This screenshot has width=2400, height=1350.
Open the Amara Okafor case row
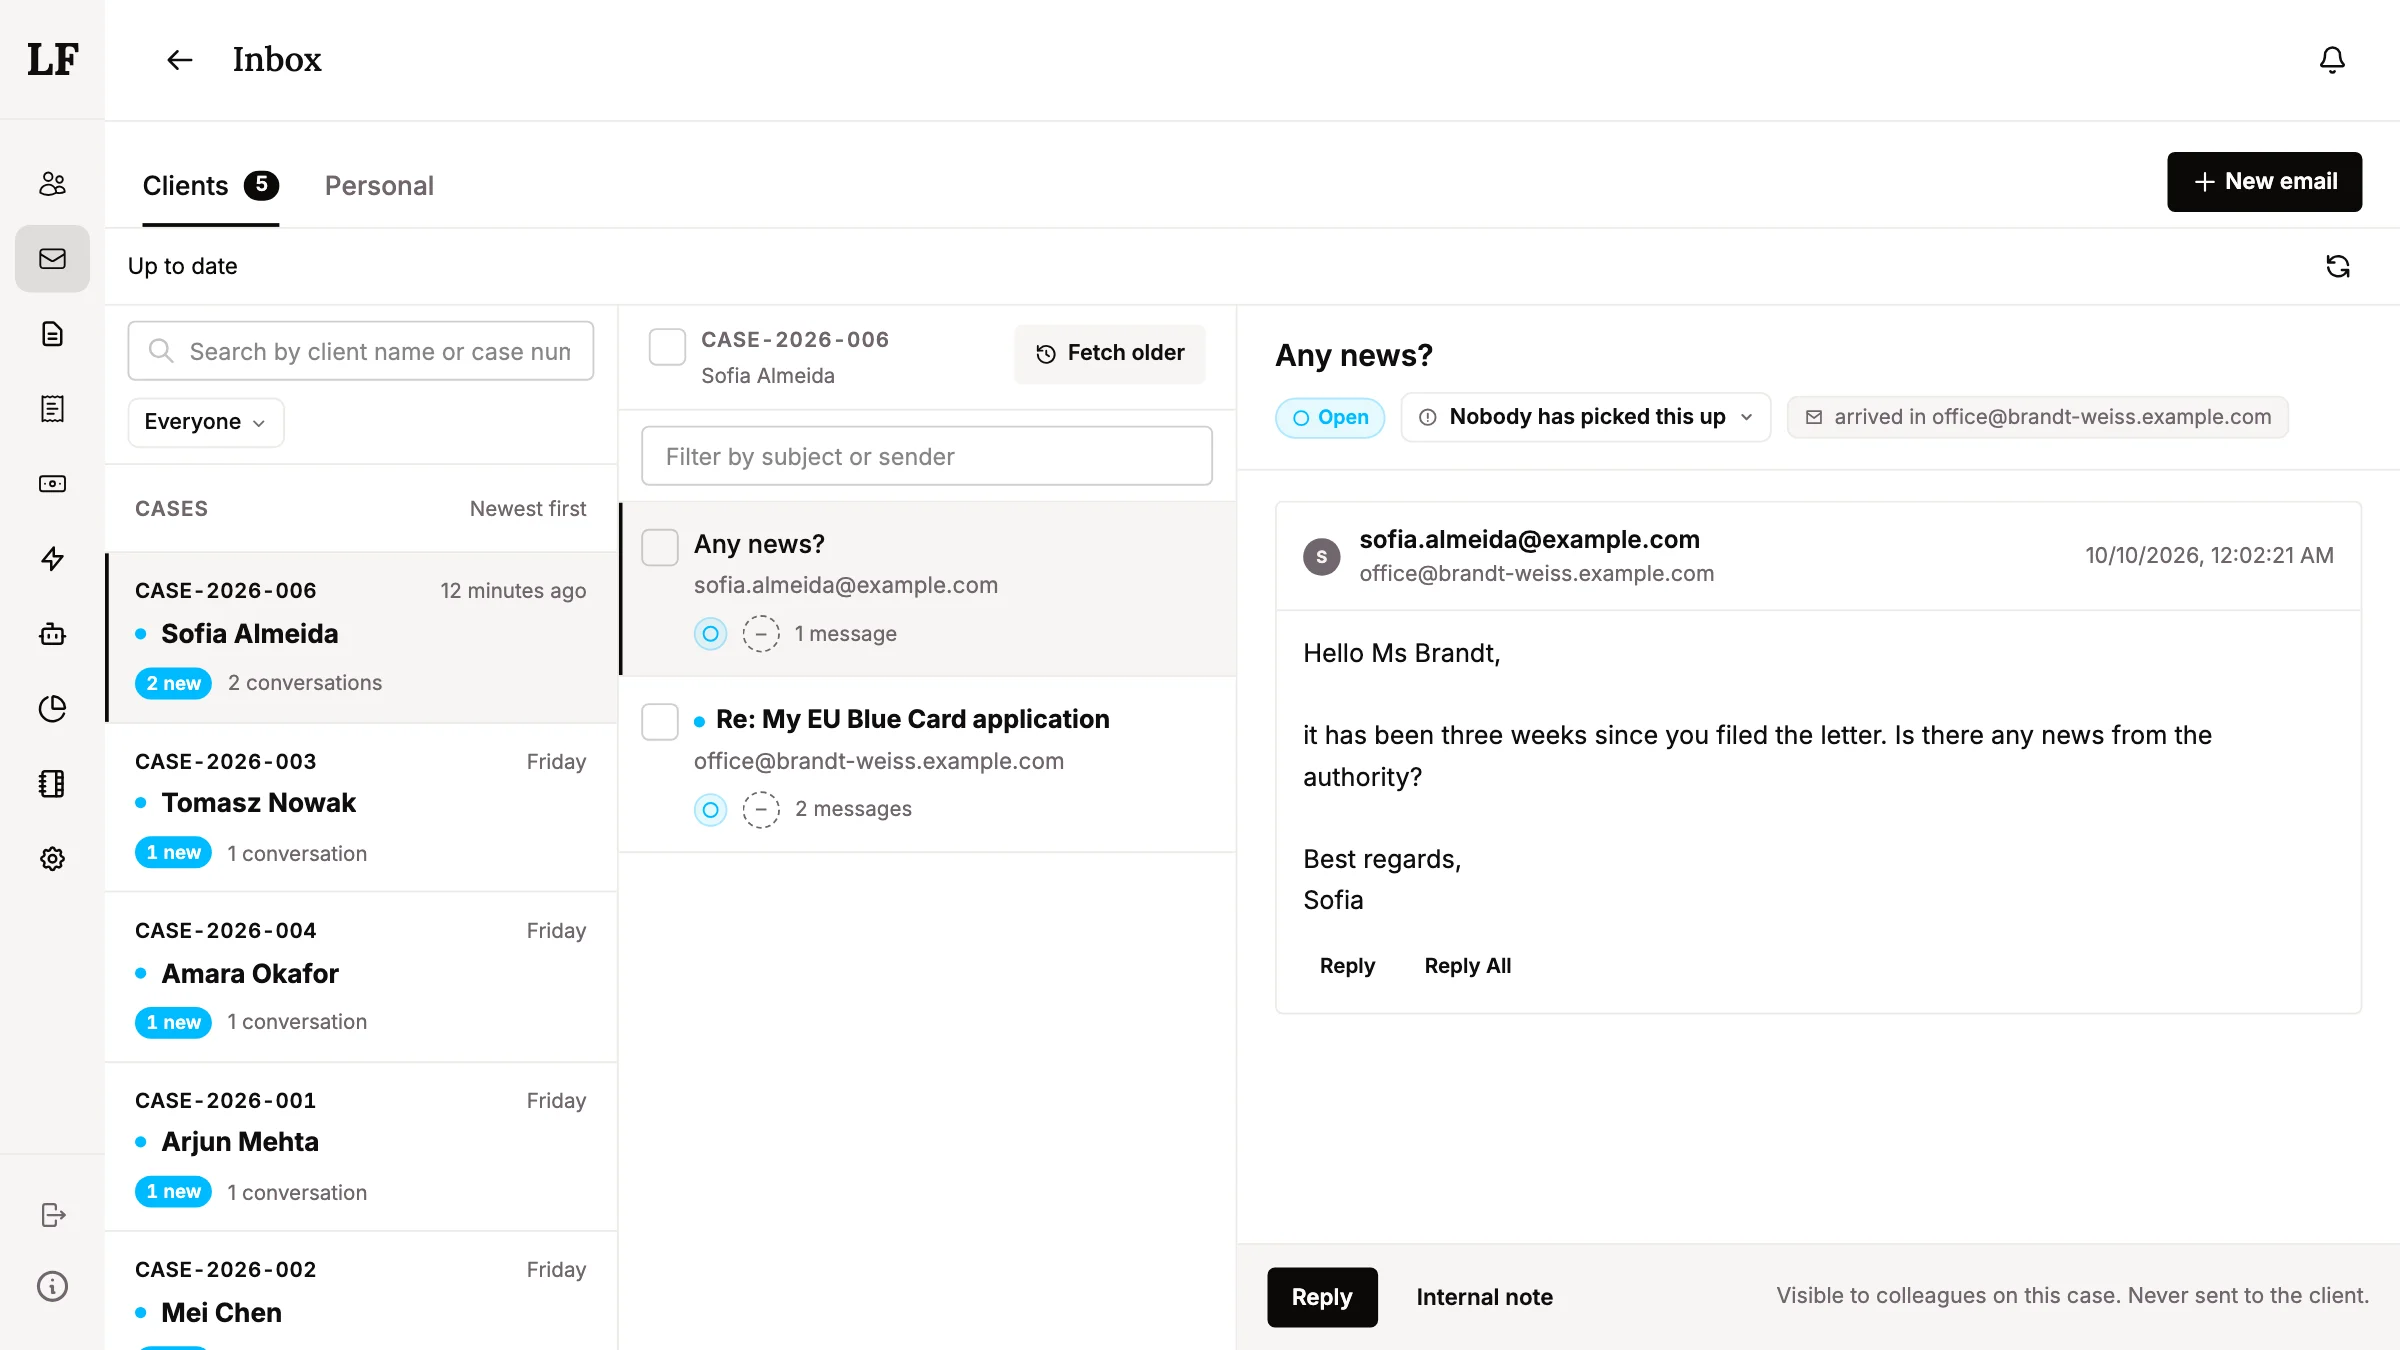coord(362,977)
